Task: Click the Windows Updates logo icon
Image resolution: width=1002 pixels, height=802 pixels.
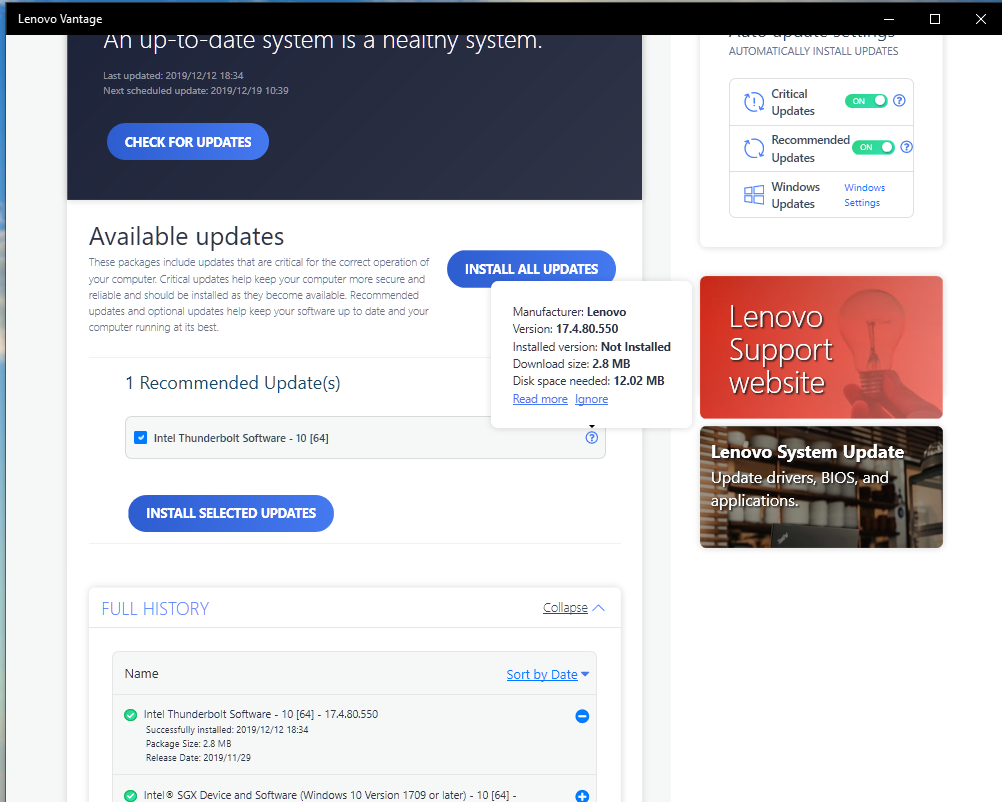Action: tap(754, 195)
